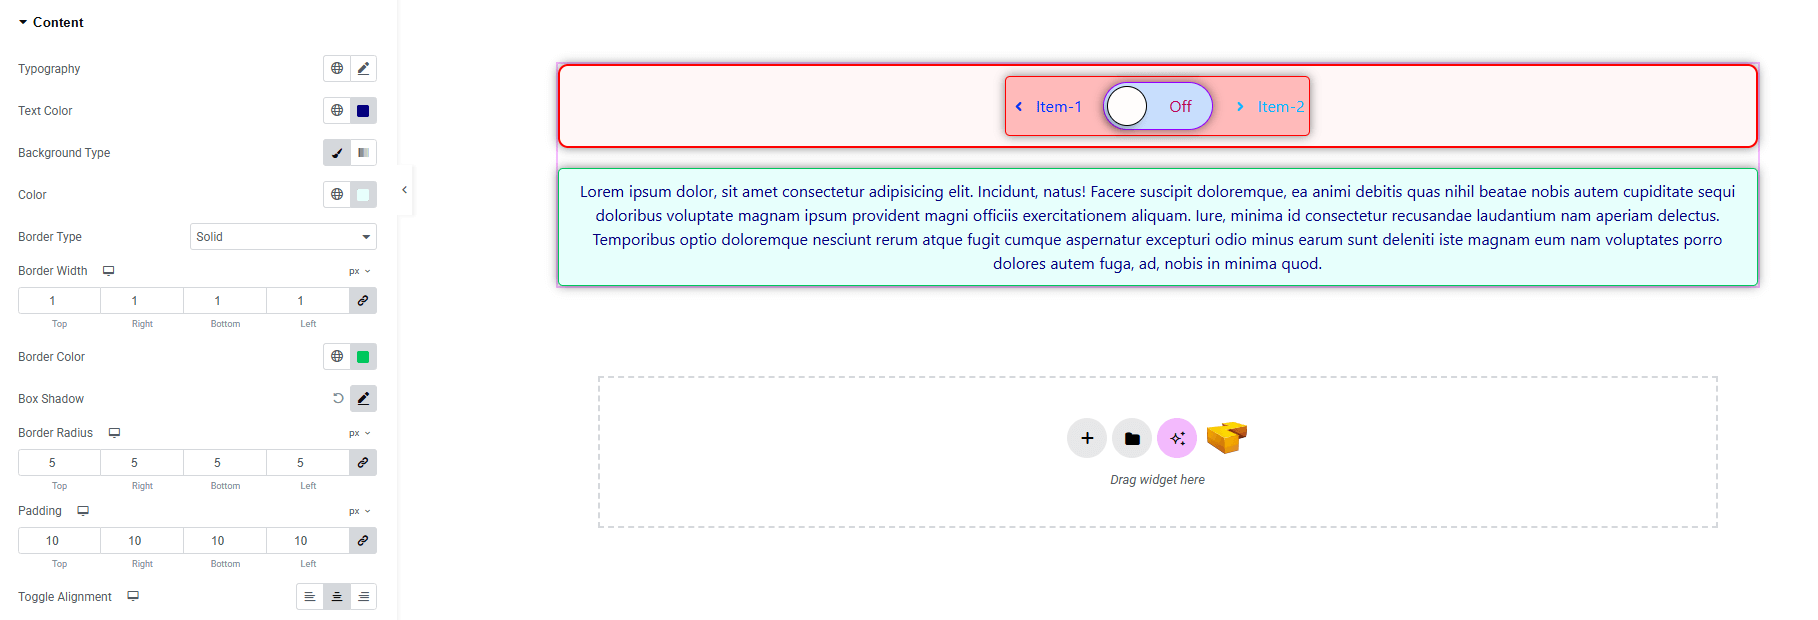The height and width of the screenshot is (620, 1818).
Task: Open AI builder sparkle icon
Action: pos(1176,438)
